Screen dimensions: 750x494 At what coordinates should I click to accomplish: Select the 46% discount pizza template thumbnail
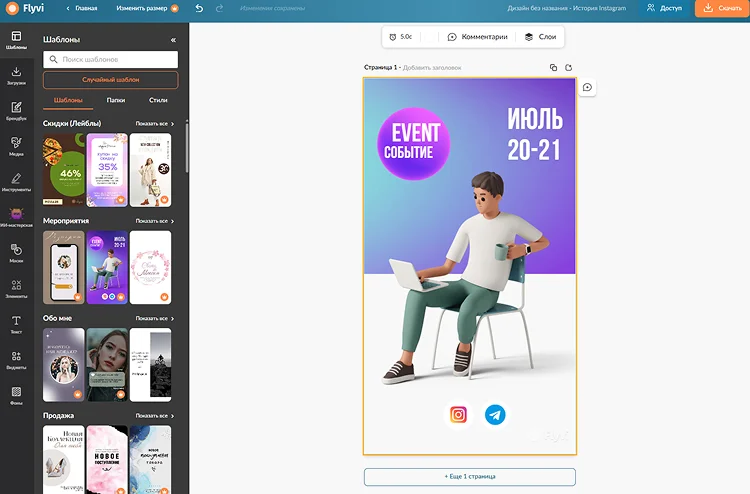[x=64, y=170]
